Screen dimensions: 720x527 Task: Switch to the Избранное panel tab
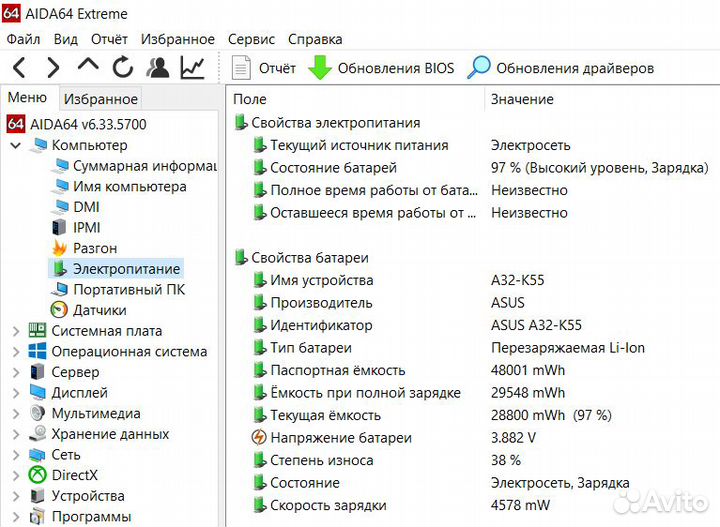click(x=101, y=99)
